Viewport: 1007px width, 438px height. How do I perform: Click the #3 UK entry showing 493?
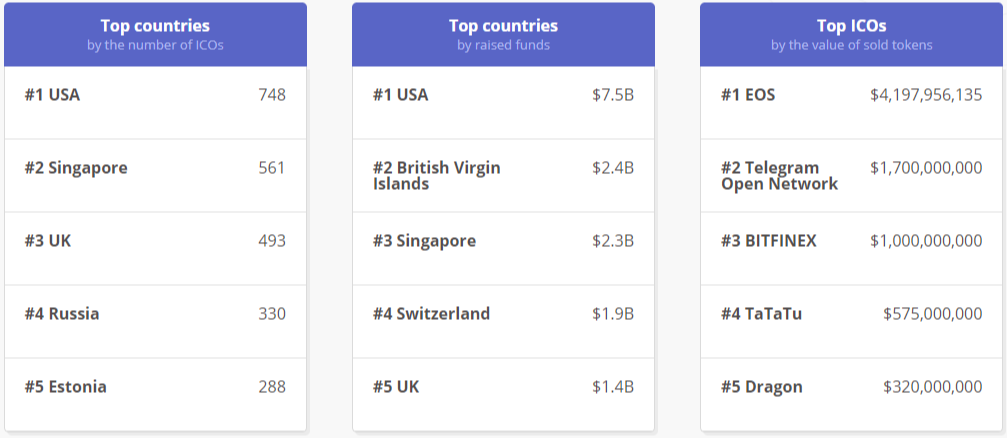[155, 241]
